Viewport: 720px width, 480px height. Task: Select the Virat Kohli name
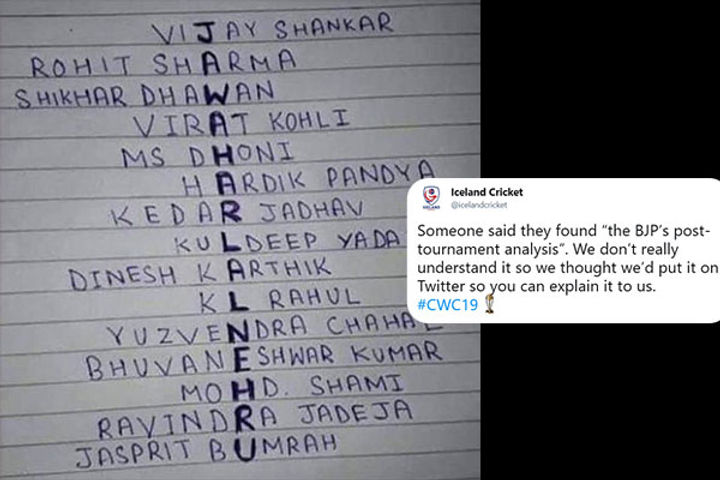pos(242,126)
